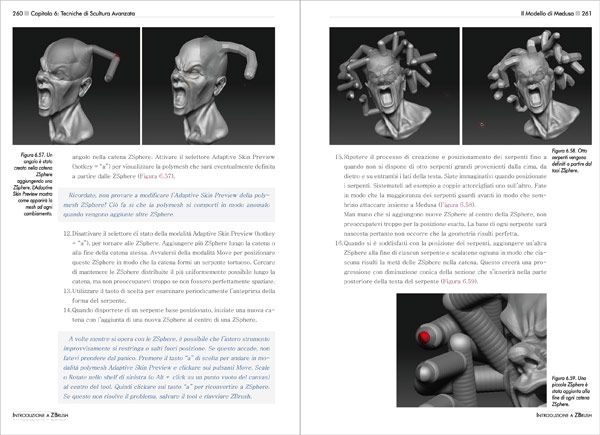This screenshot has width=600, height=435.
Task: Select the head image with angled ZSphere chain
Action: 76,86
